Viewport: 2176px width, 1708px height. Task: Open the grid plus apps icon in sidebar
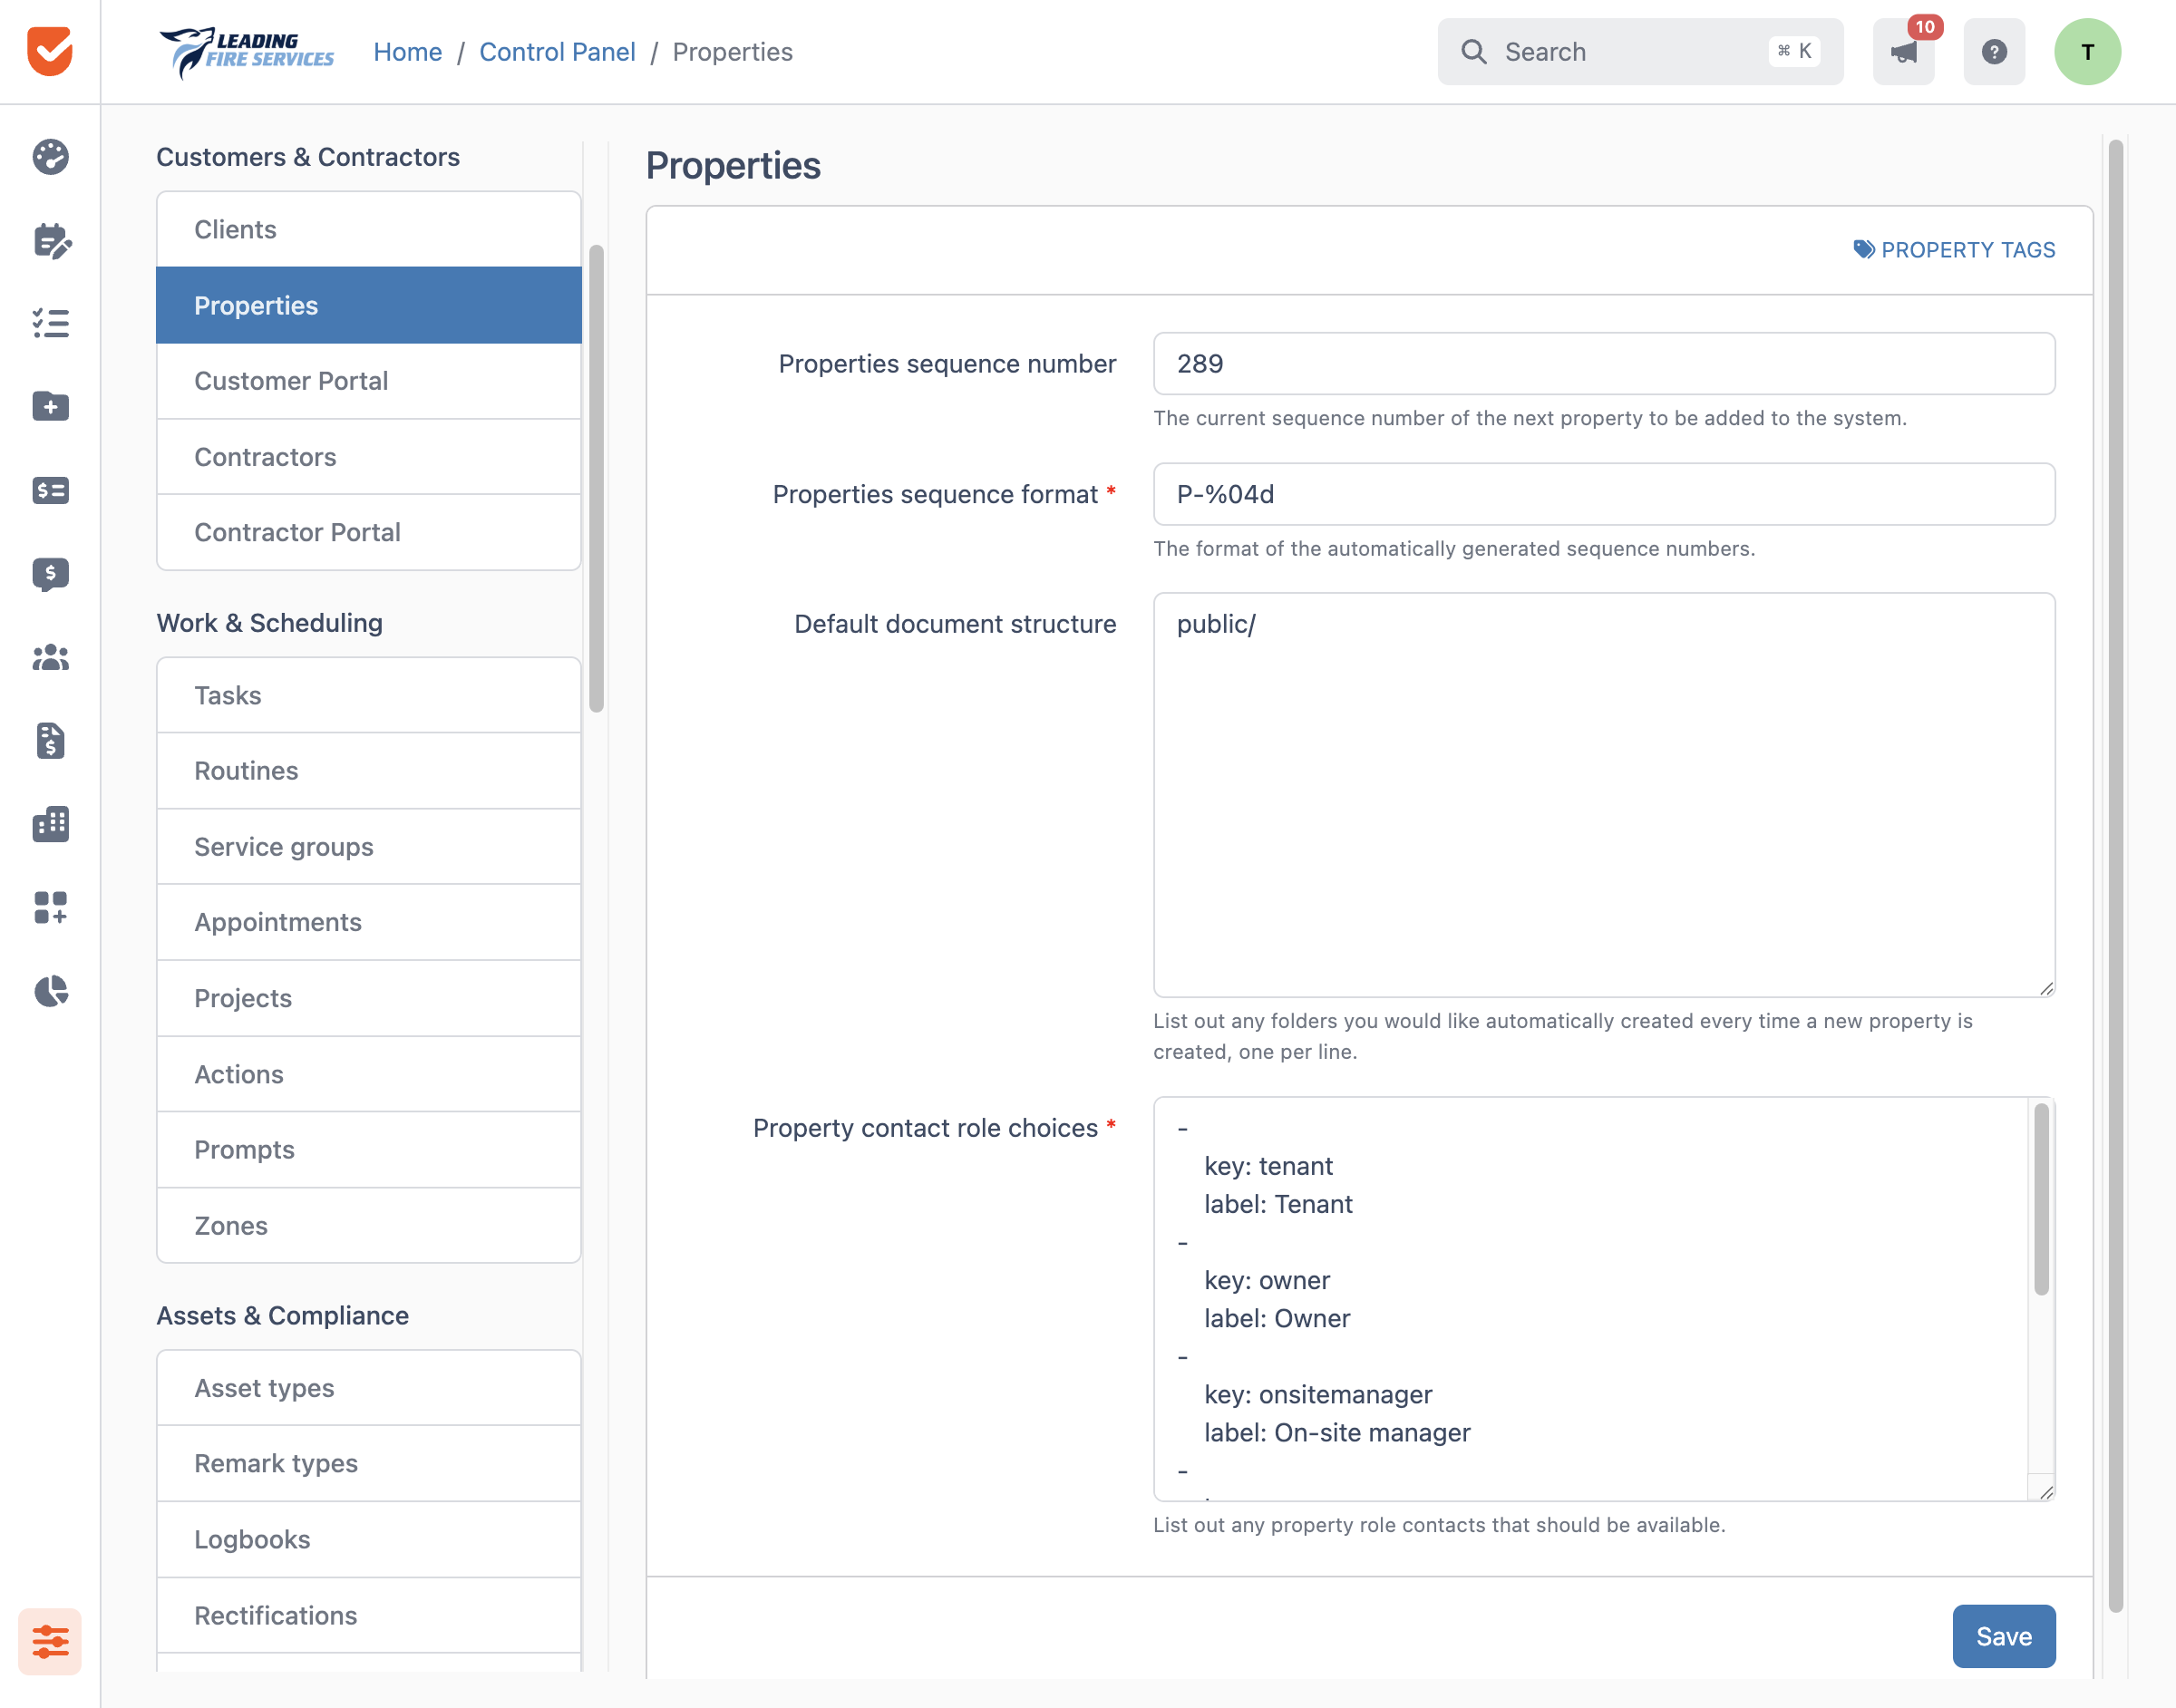[50, 907]
